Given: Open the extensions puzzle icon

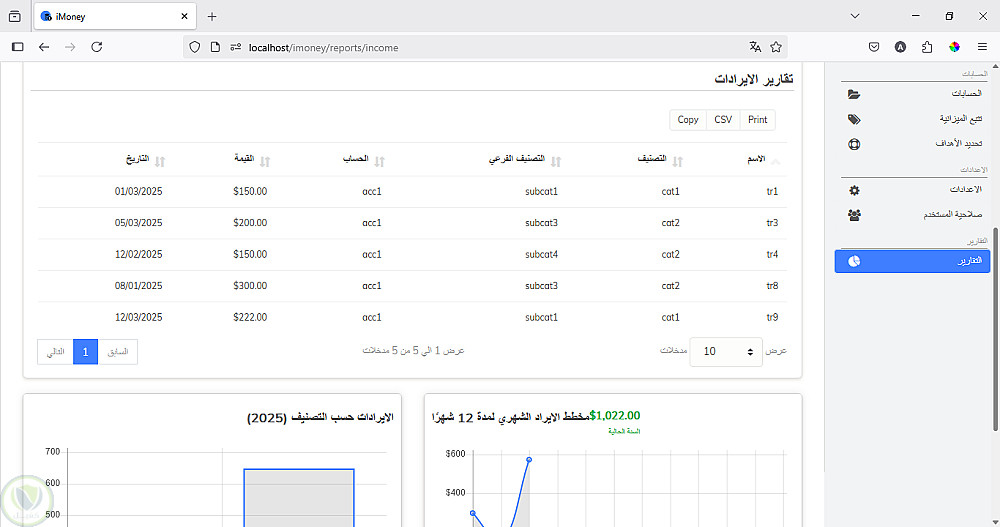Looking at the screenshot, I should pyautogui.click(x=927, y=47).
